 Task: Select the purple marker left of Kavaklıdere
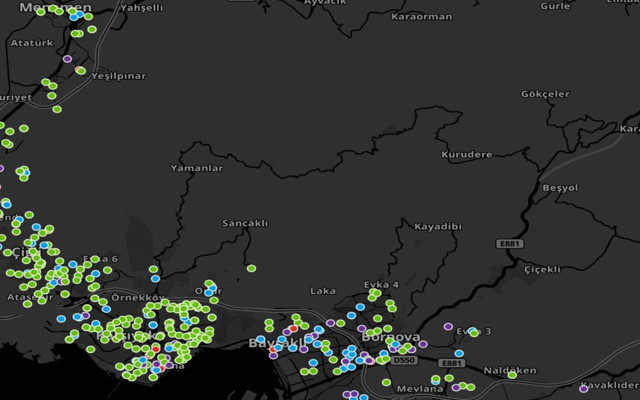pos(583,388)
